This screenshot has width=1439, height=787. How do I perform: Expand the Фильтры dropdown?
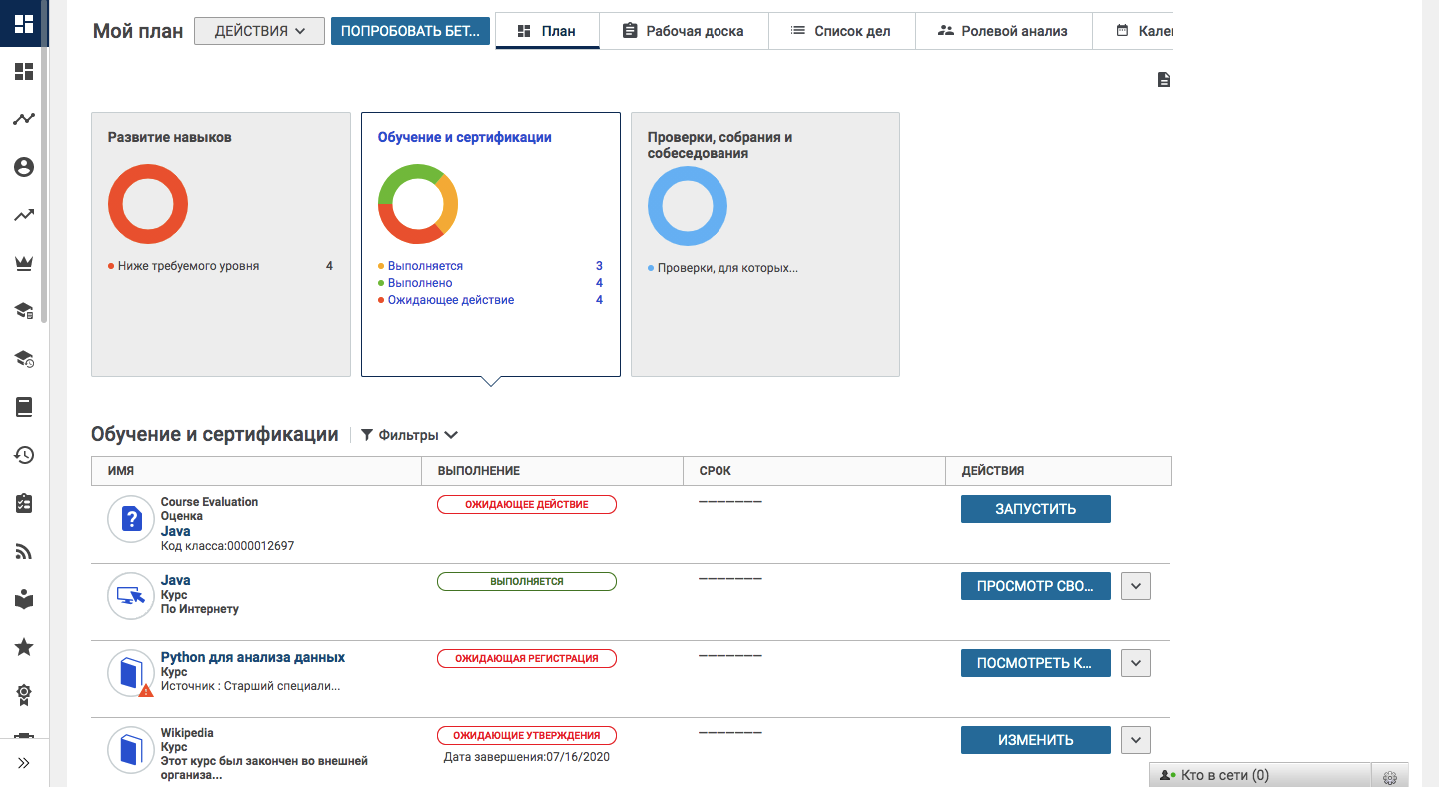tap(409, 435)
